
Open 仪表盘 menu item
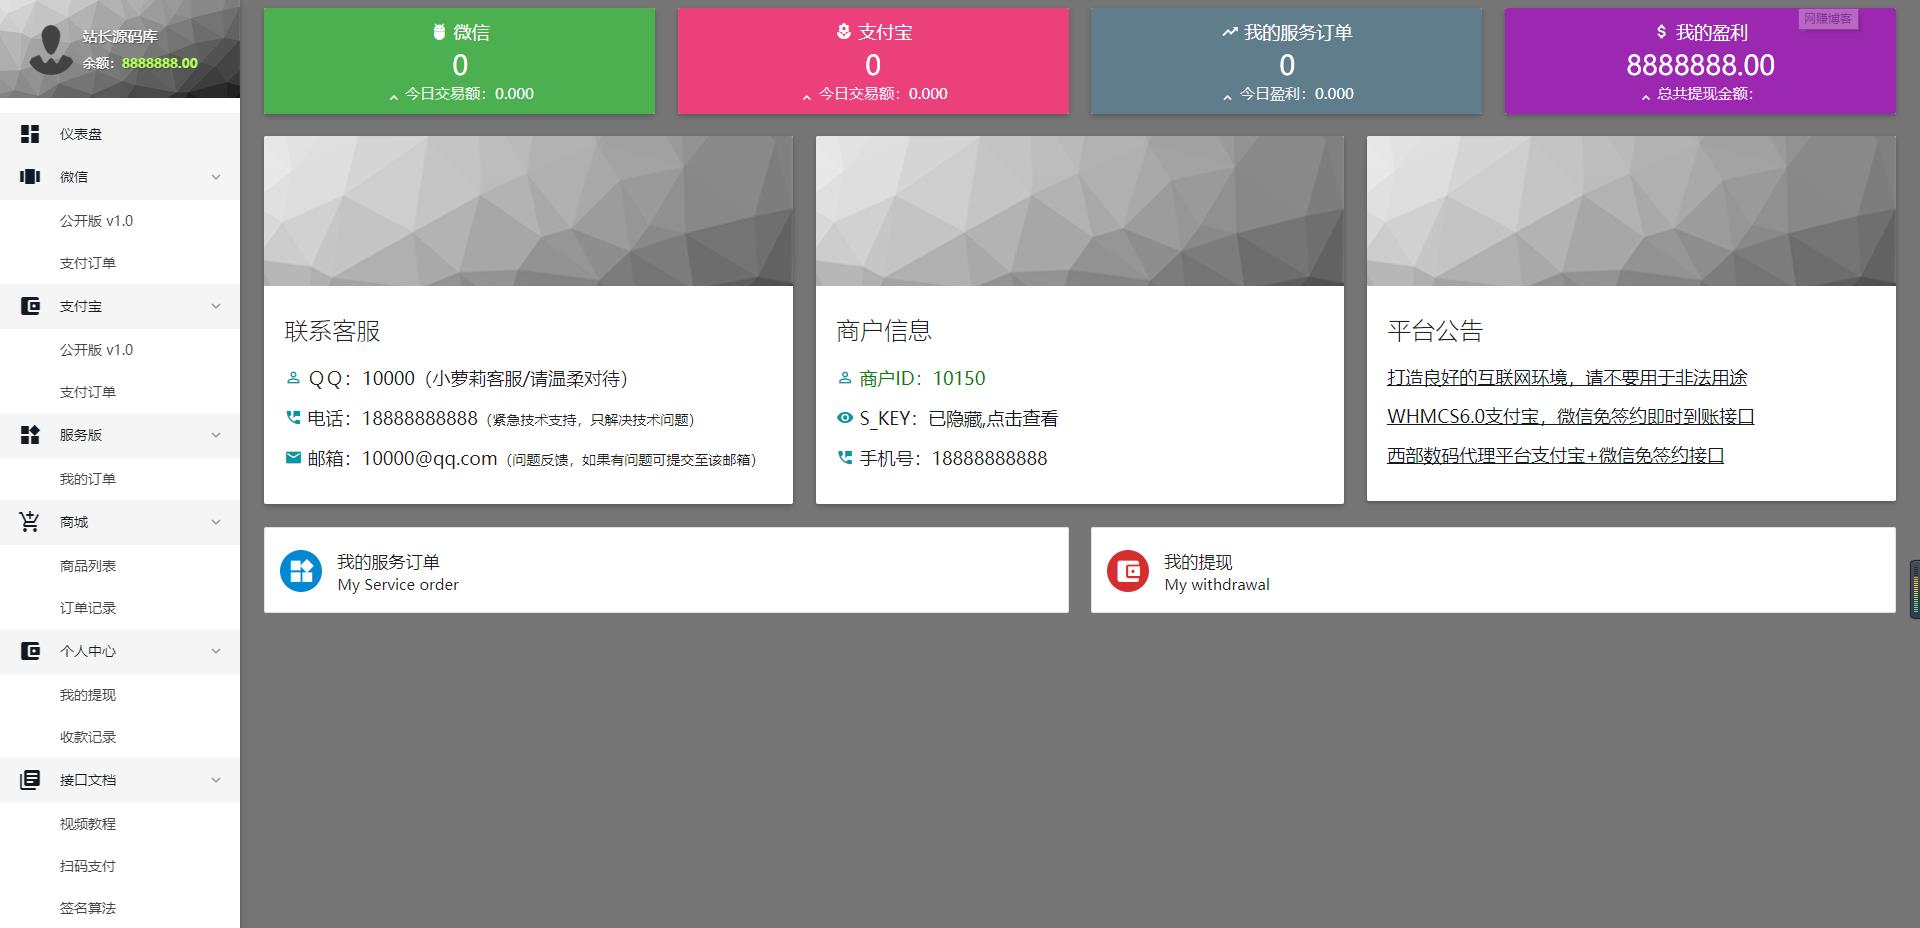(81, 134)
